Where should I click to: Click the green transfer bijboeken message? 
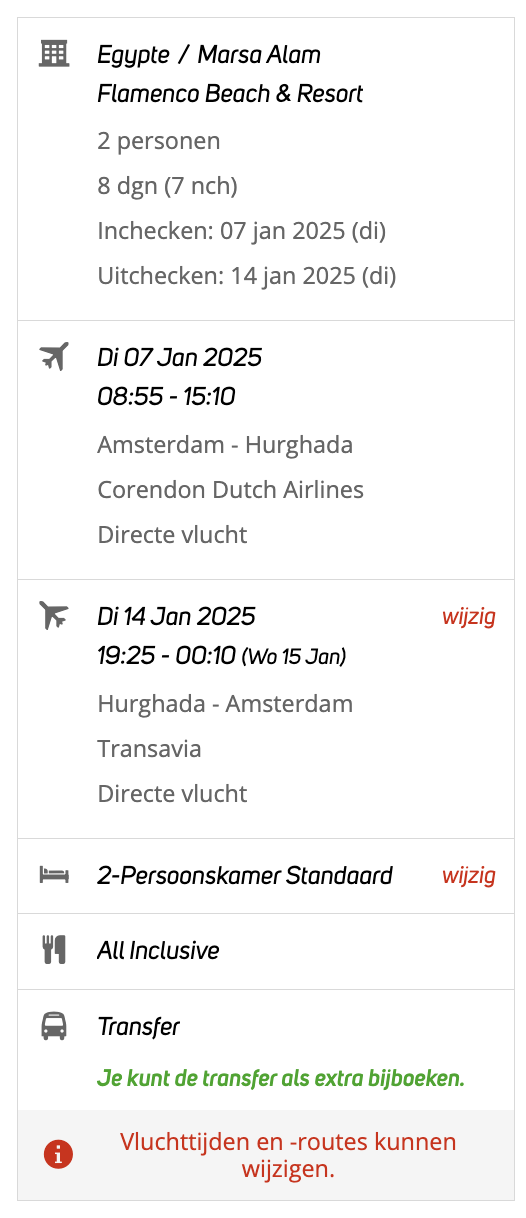click(281, 1079)
